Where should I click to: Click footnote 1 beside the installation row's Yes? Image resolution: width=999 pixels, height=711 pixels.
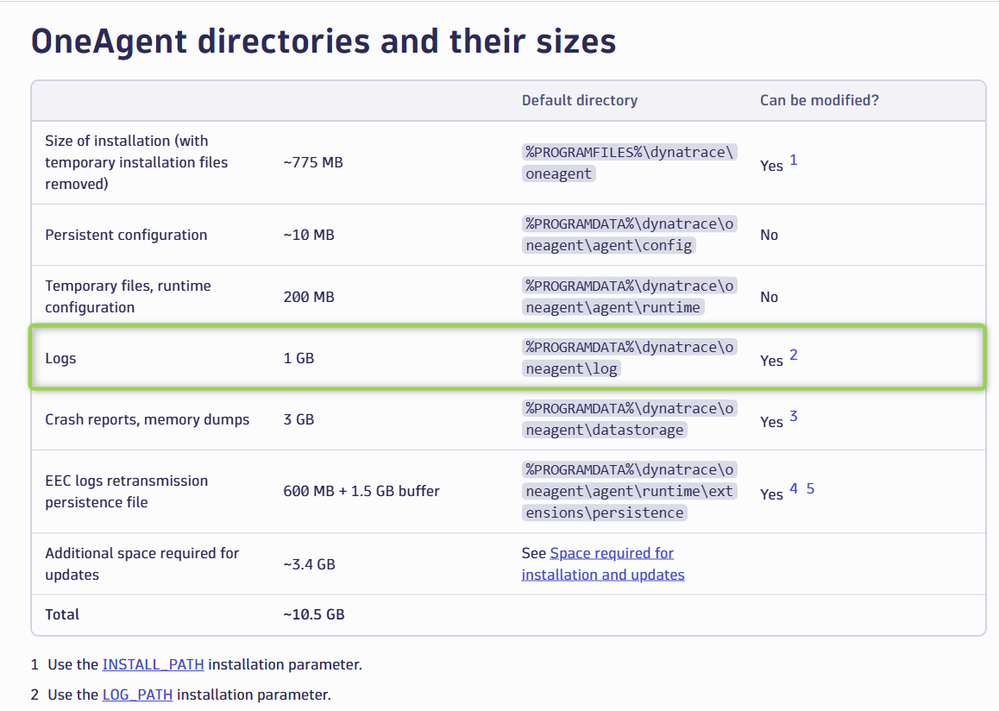pos(794,160)
